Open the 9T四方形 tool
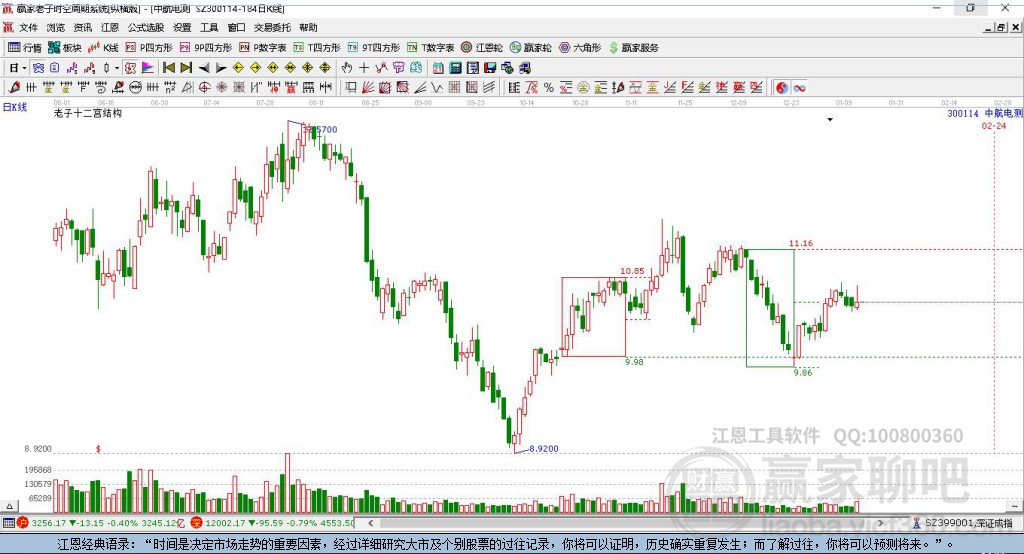 [374, 48]
